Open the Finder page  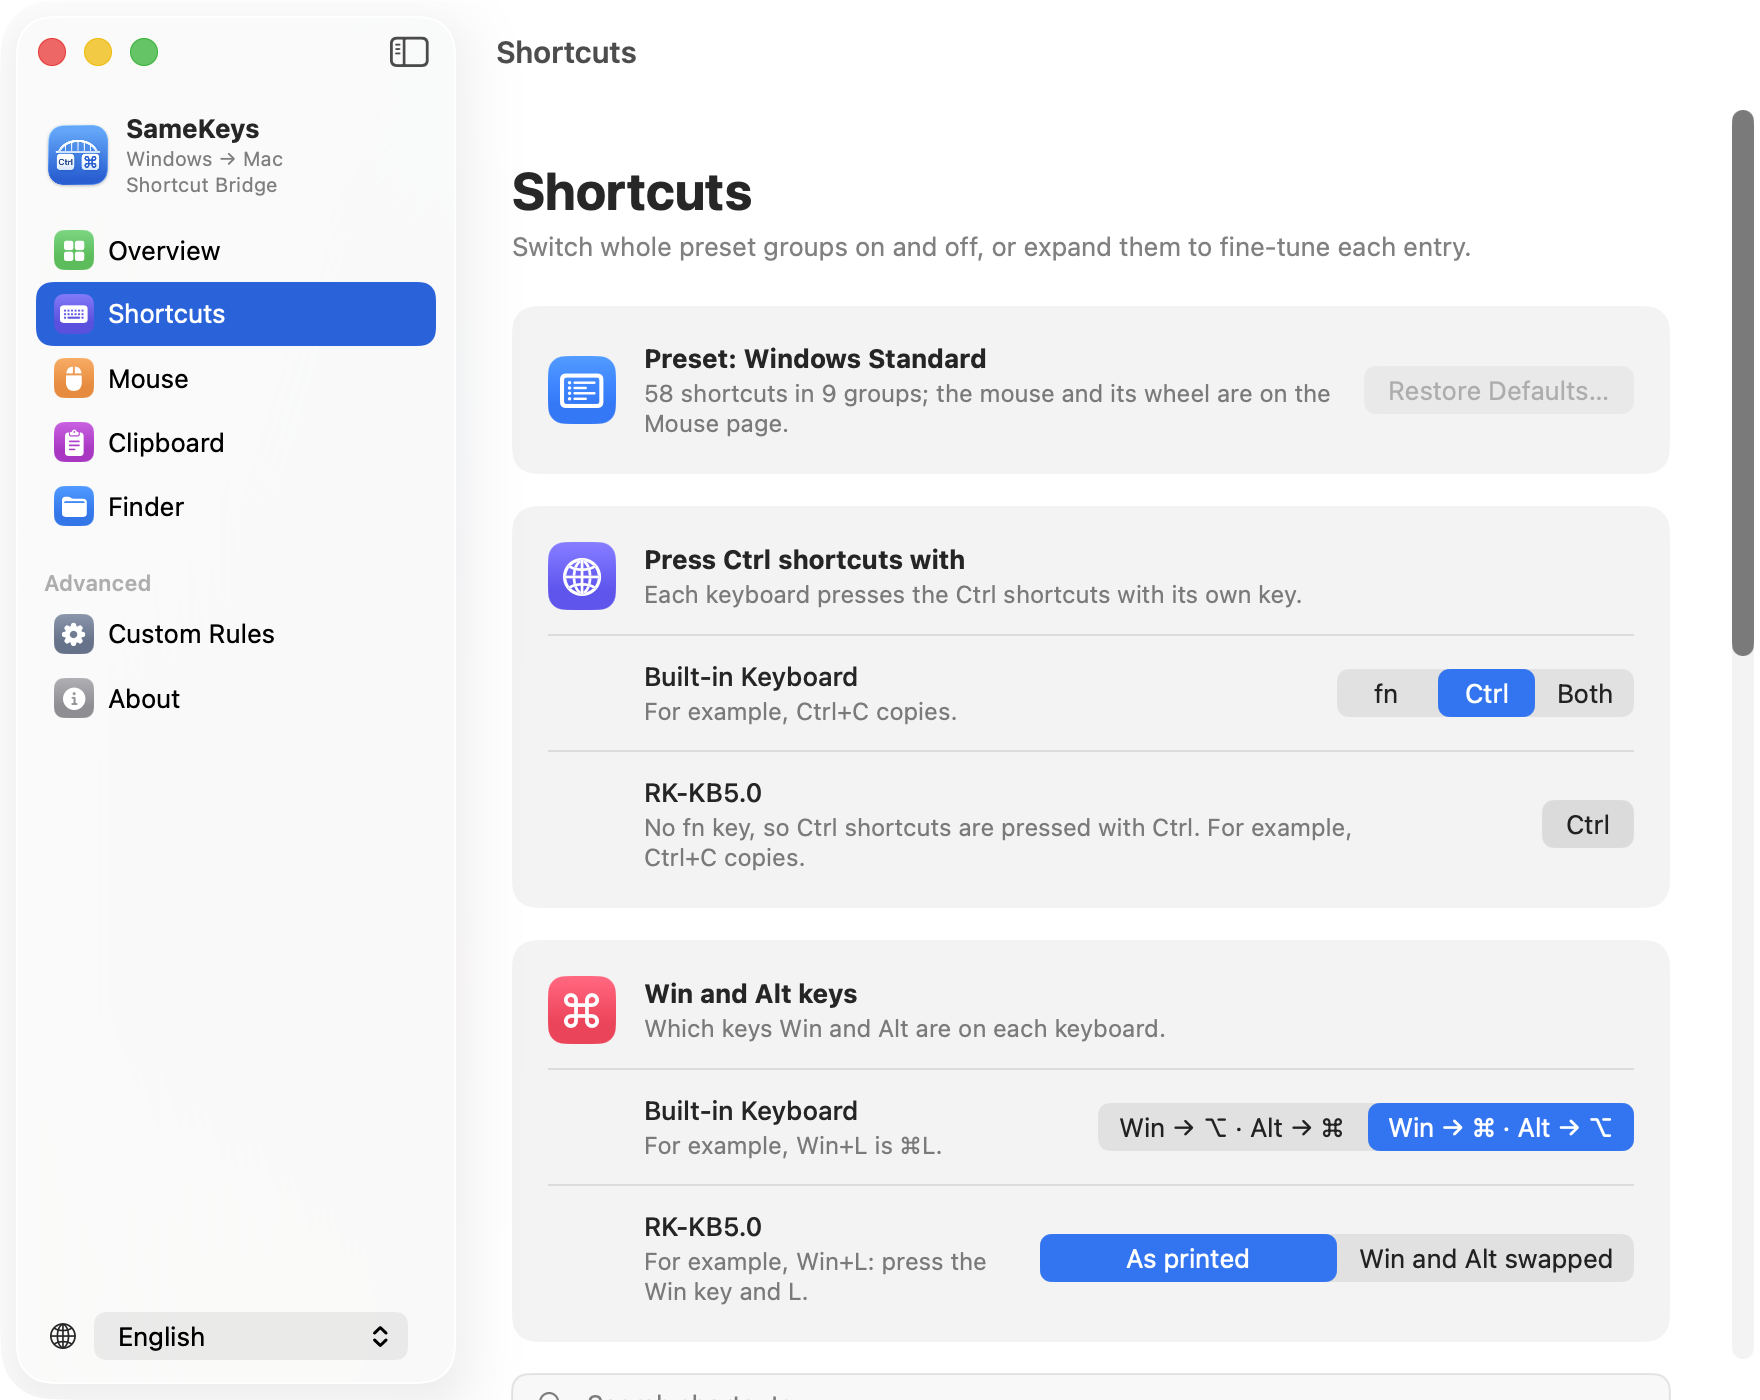[236, 507]
